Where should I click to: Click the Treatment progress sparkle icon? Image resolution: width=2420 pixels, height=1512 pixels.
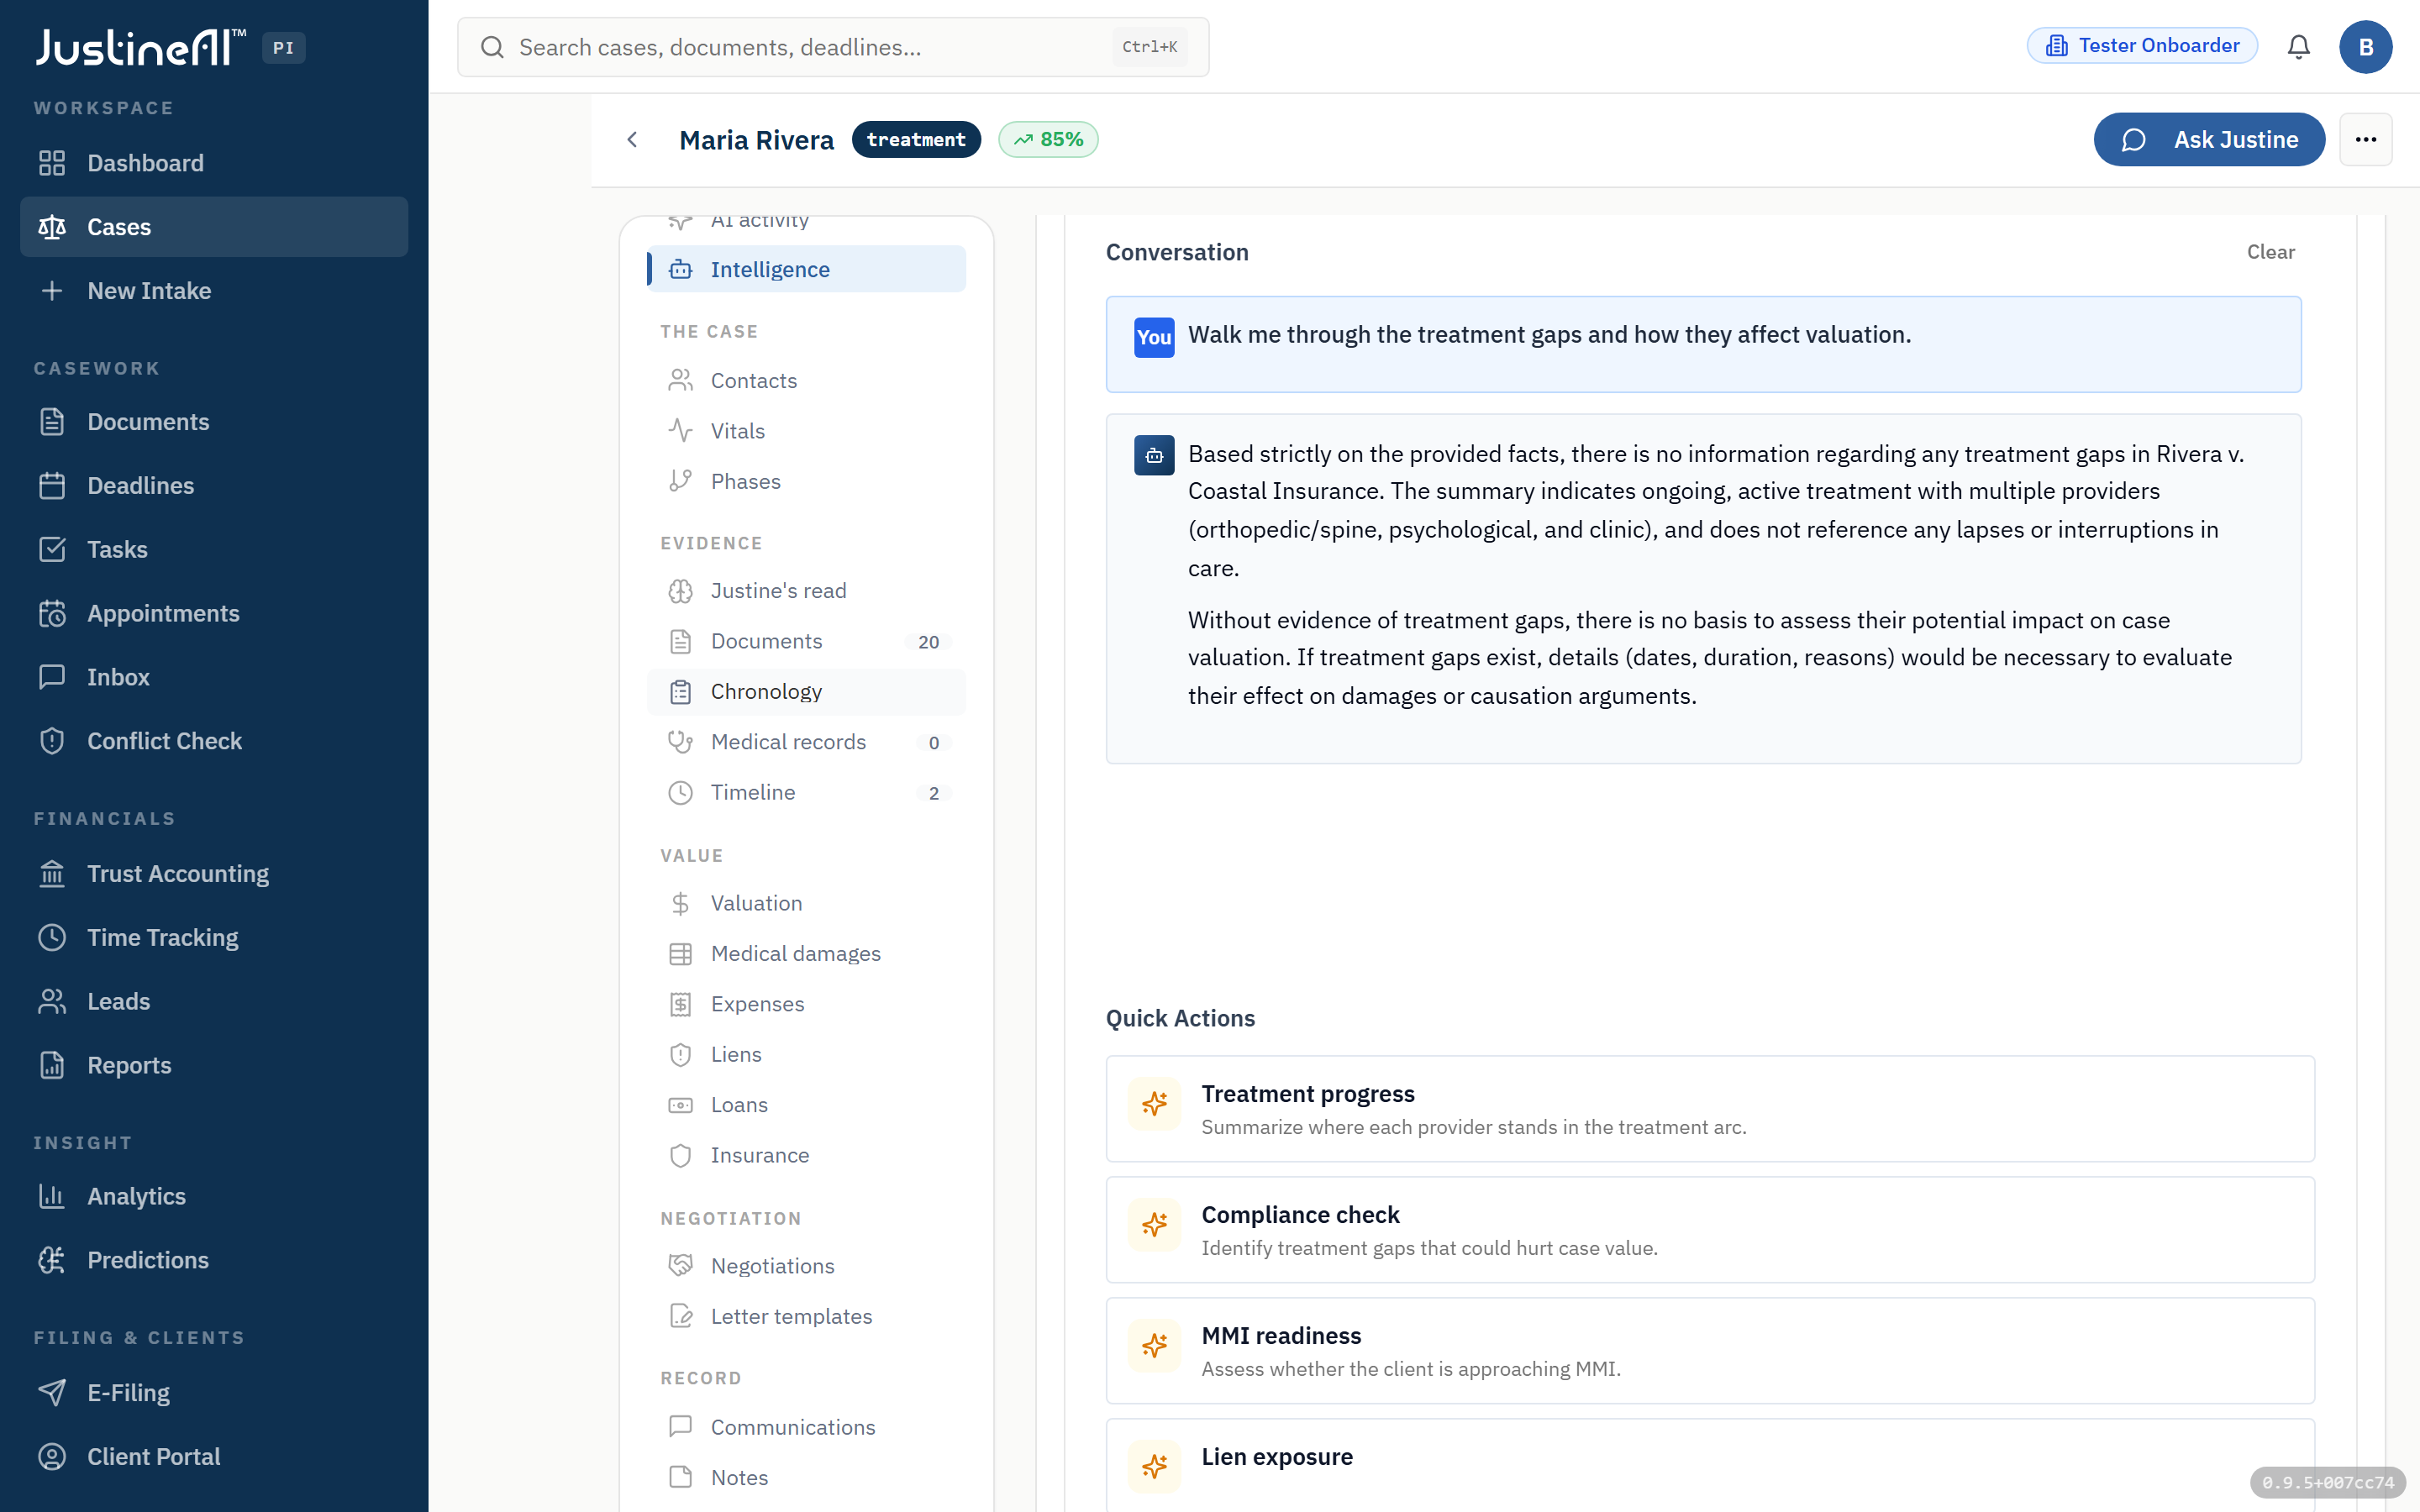(1154, 1104)
